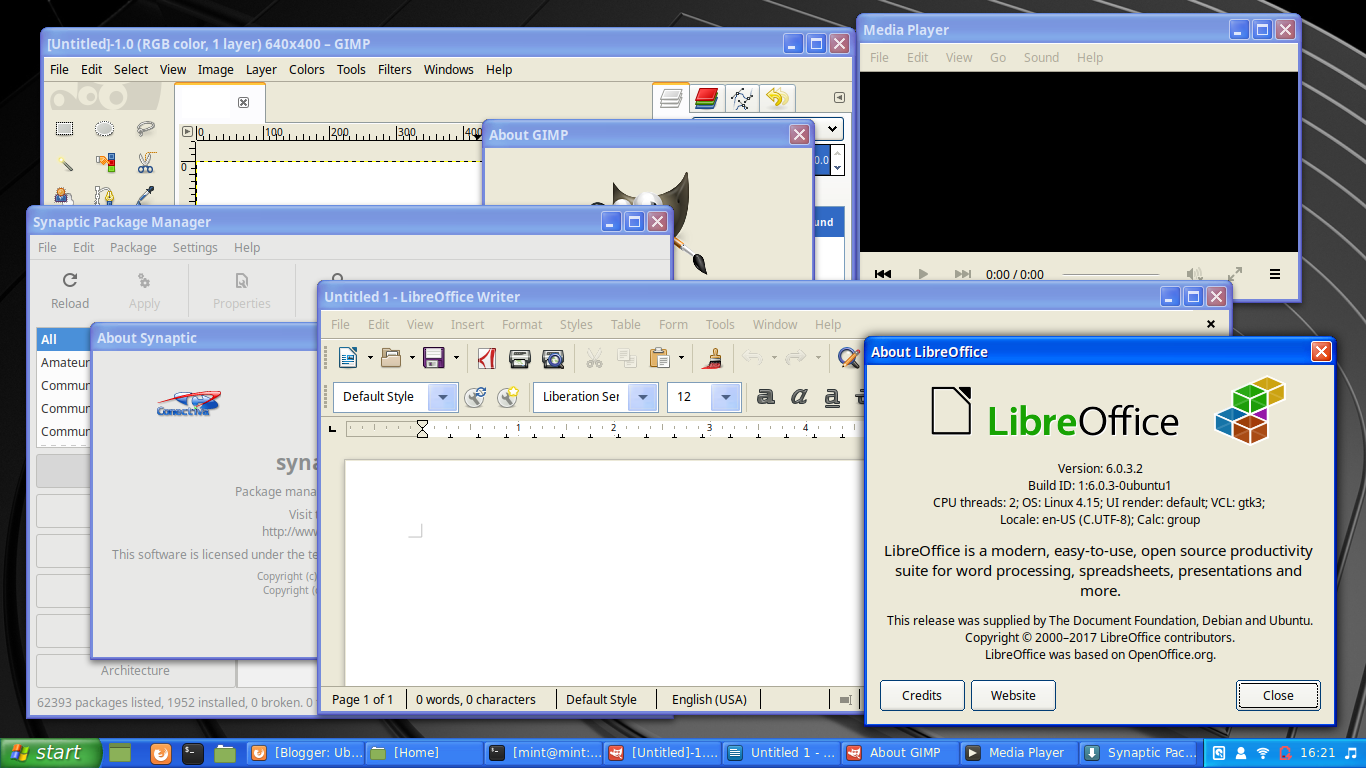Open Export as PDF in LibreOffice Writer
This screenshot has width=1366, height=768.
[487, 358]
